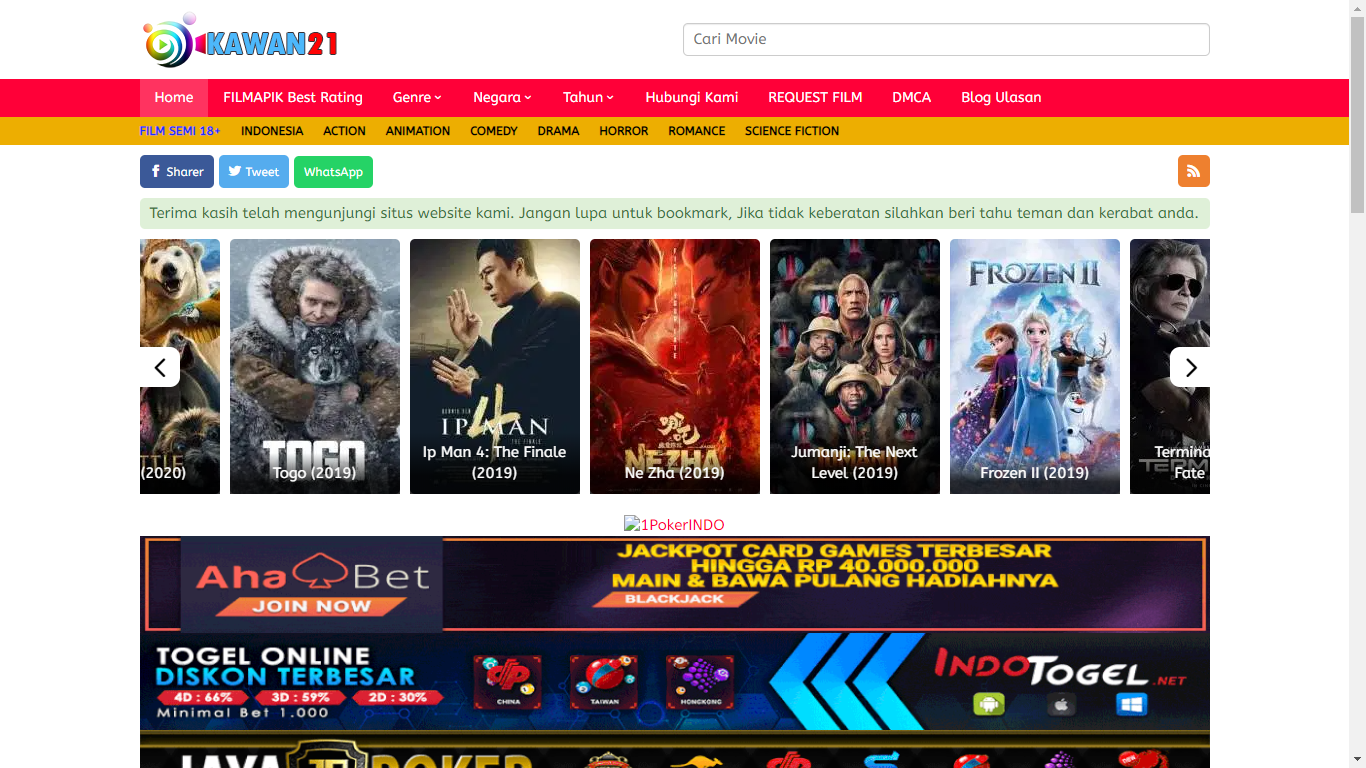Browse the DRAMA category

coord(558,131)
